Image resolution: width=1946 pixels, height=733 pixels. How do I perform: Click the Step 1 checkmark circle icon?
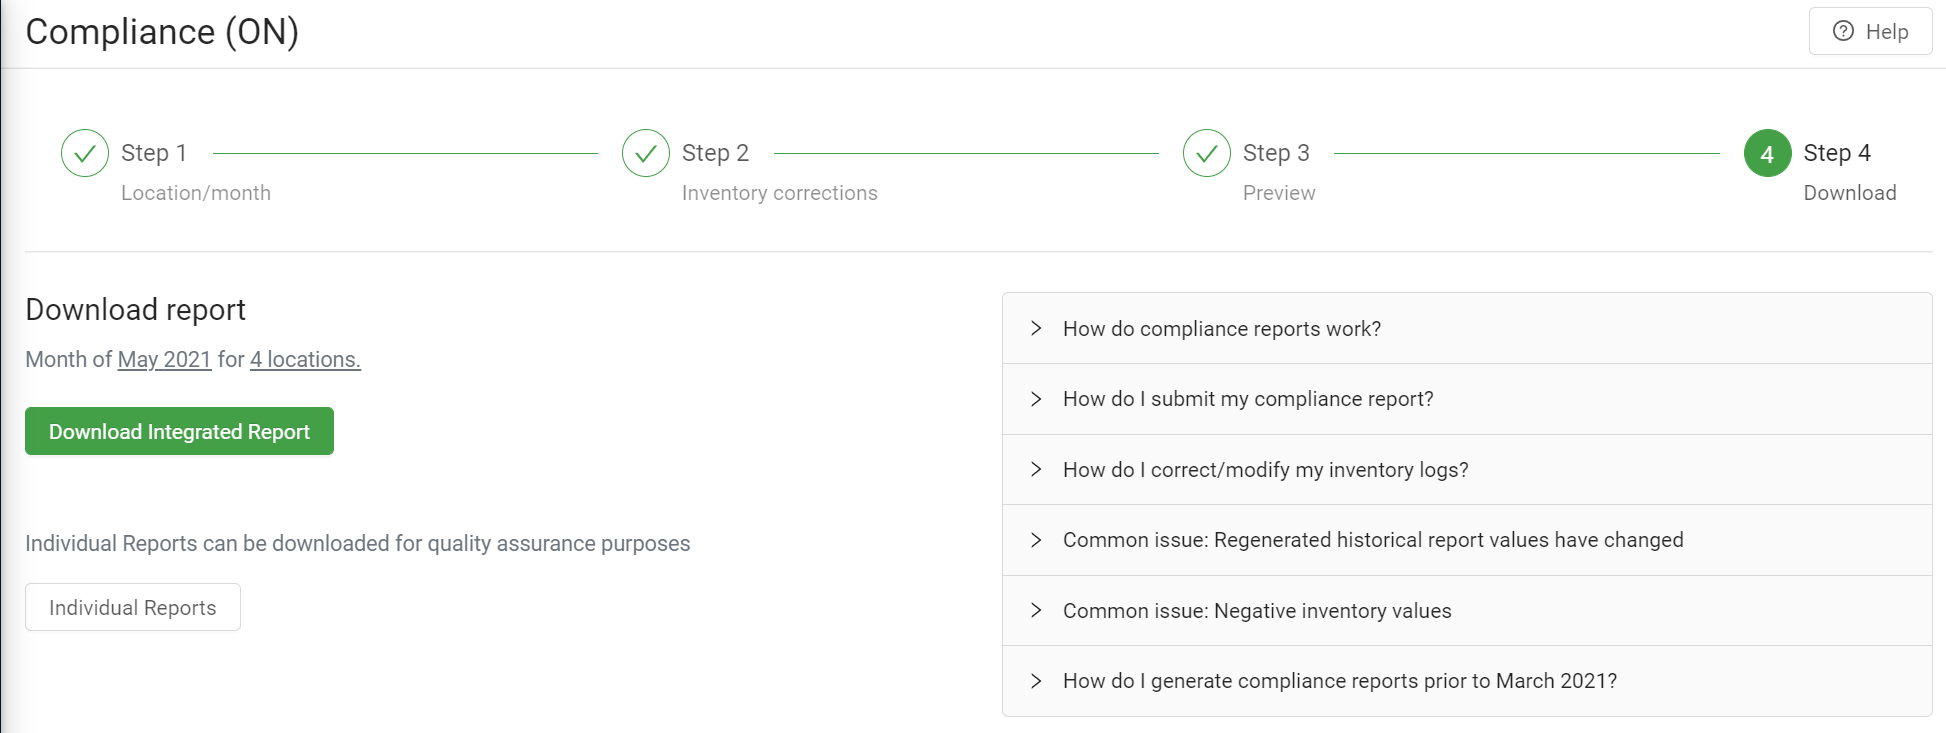(85, 153)
